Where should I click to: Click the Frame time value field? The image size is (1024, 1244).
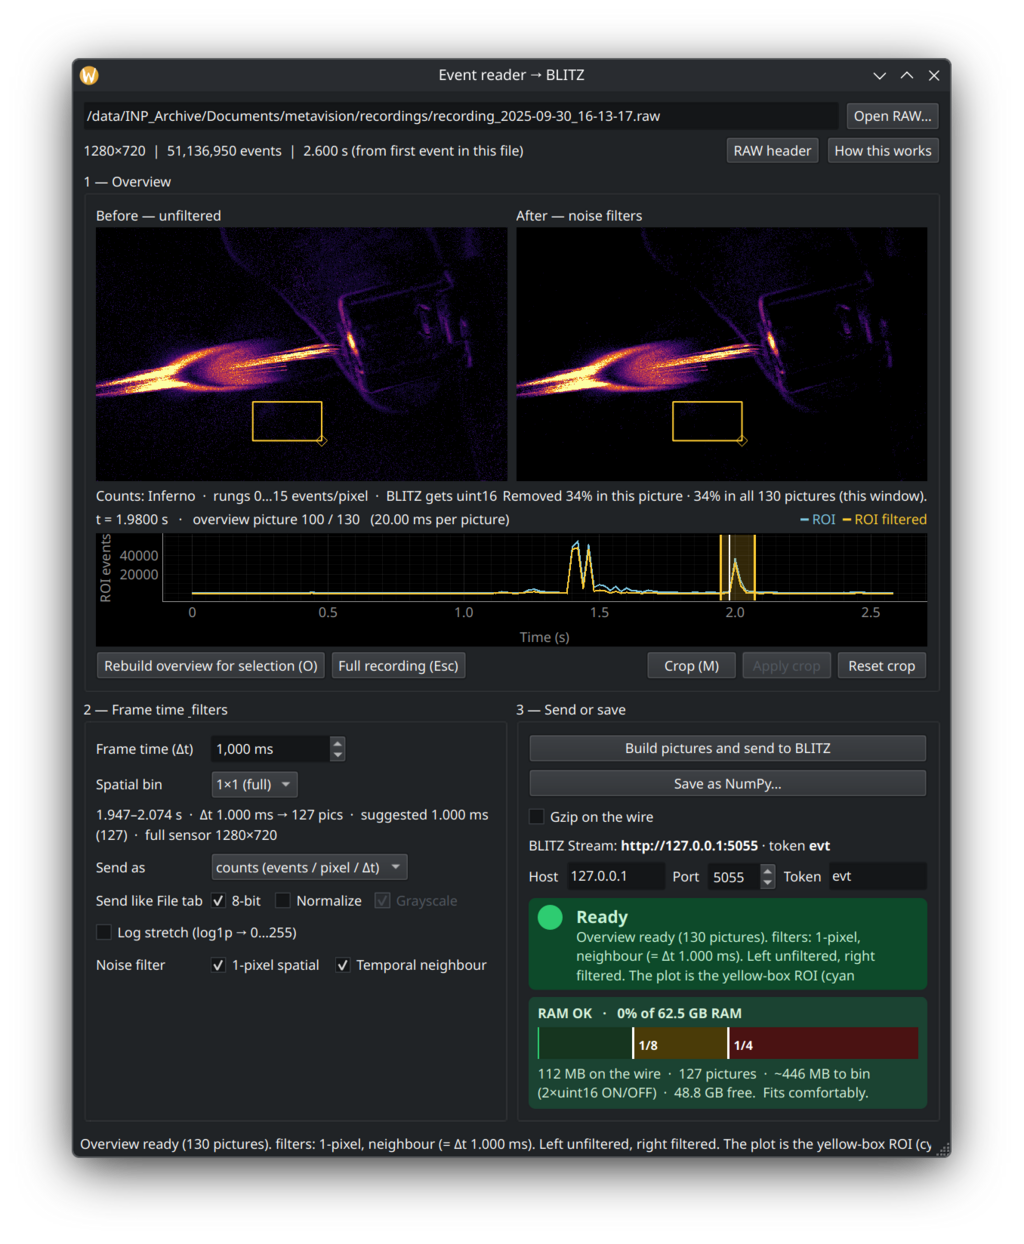pyautogui.click(x=270, y=749)
